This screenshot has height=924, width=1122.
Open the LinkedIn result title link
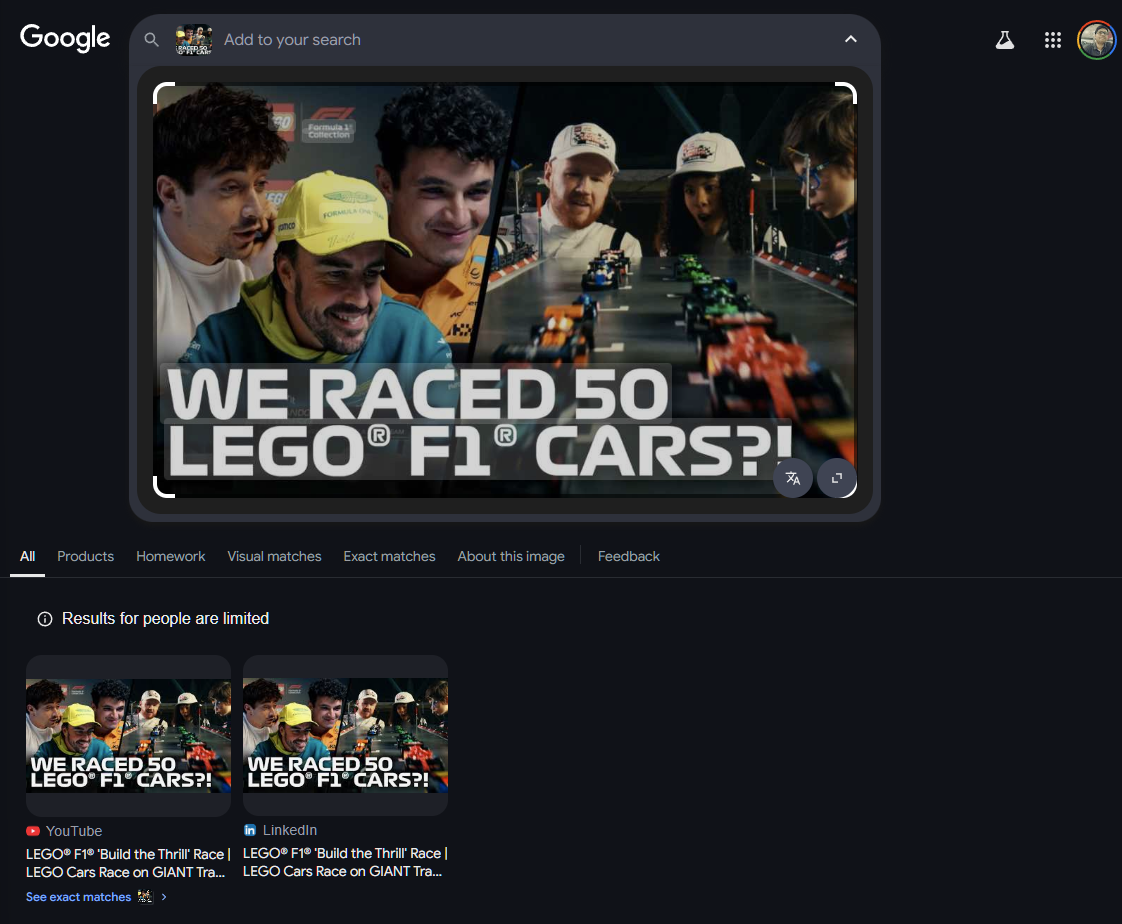[345, 862]
